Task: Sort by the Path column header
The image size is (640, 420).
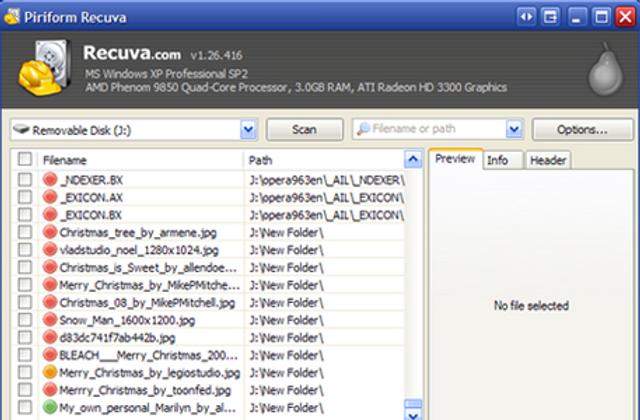Action: [324, 160]
